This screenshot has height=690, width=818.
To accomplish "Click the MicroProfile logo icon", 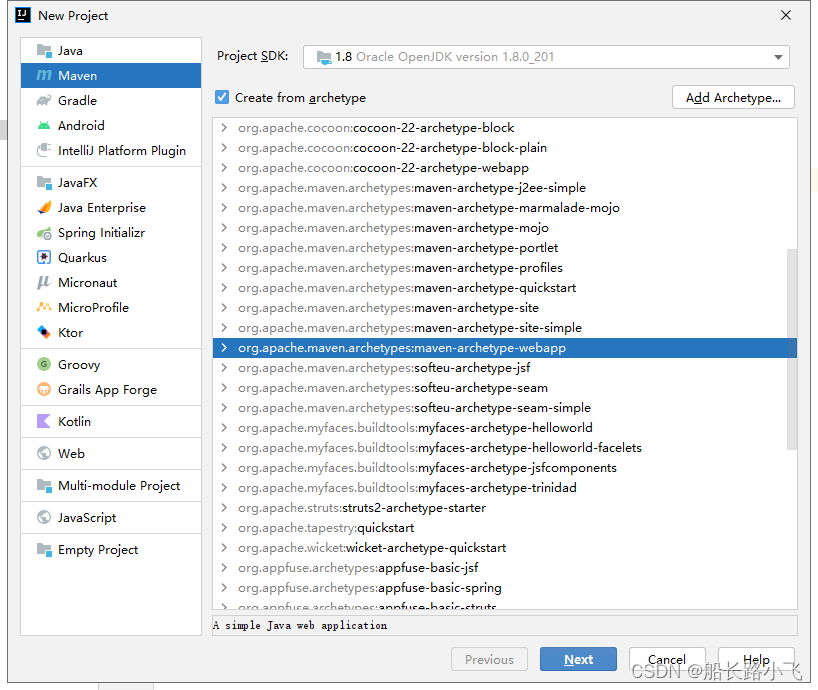I will click(44, 307).
